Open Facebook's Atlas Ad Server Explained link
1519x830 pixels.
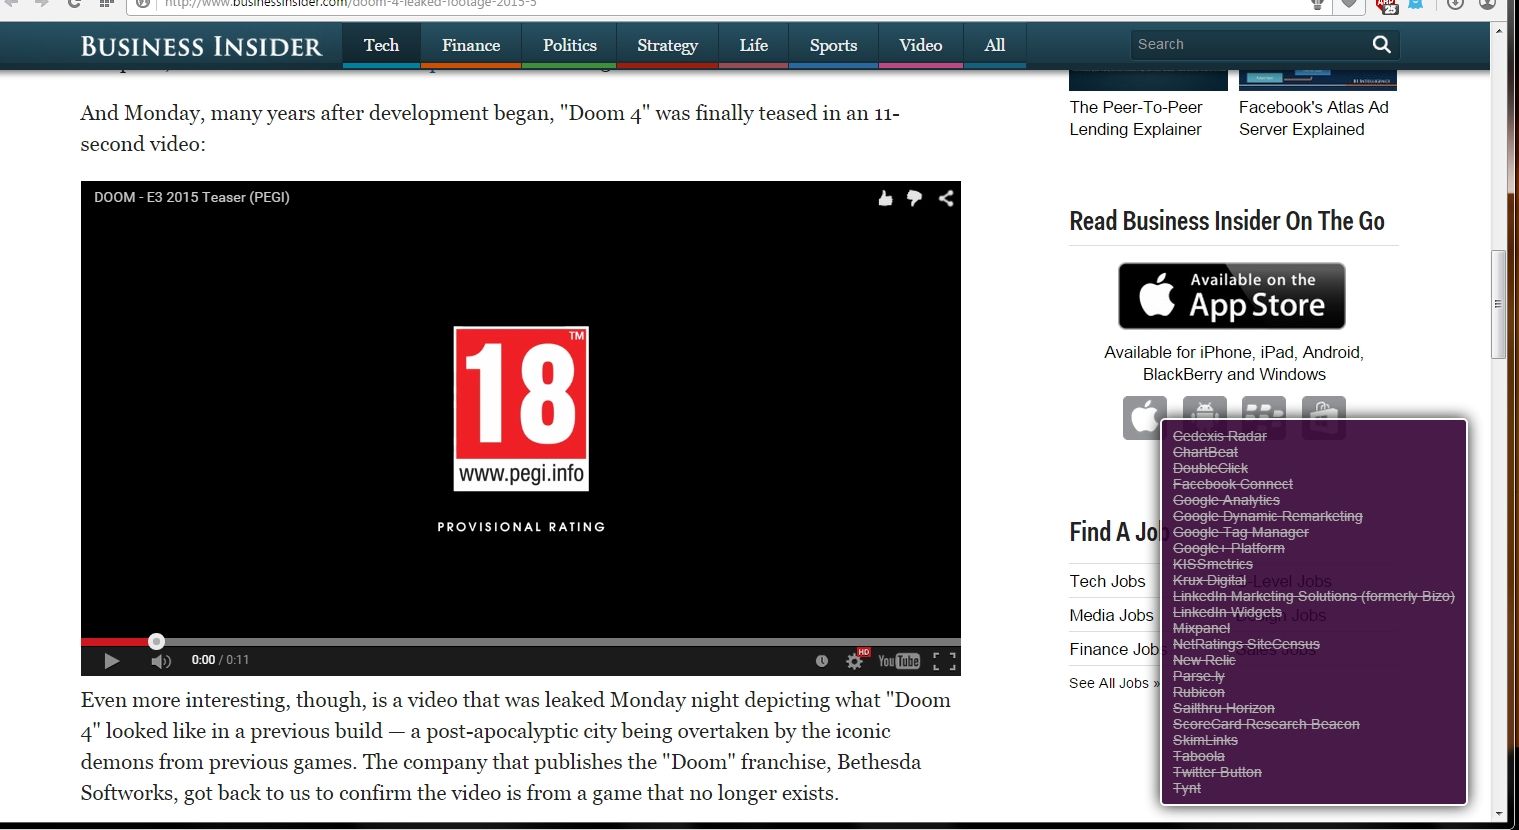(1313, 118)
